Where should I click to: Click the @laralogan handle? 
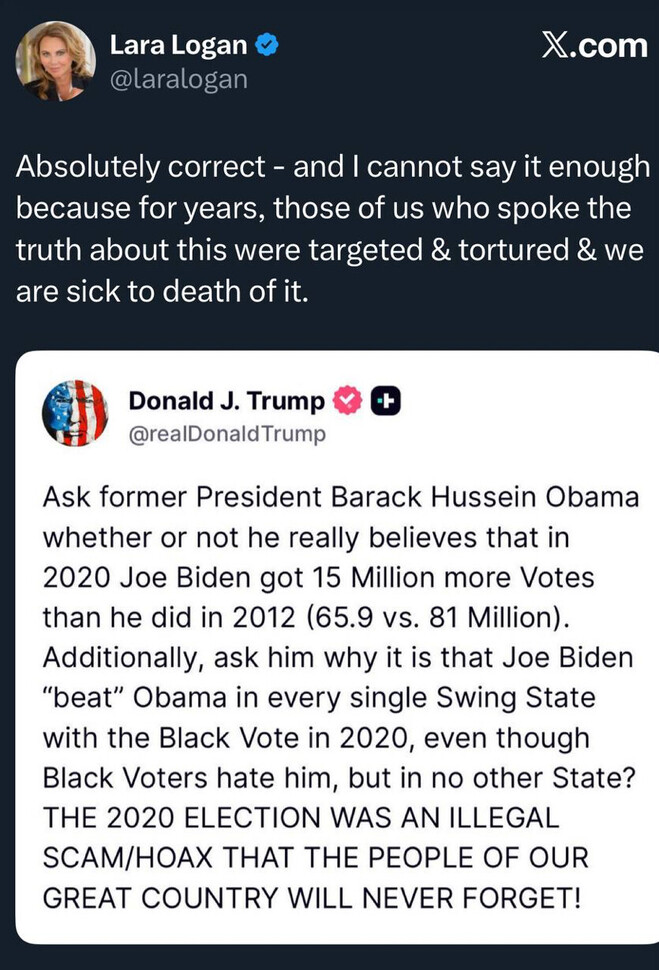(178, 77)
